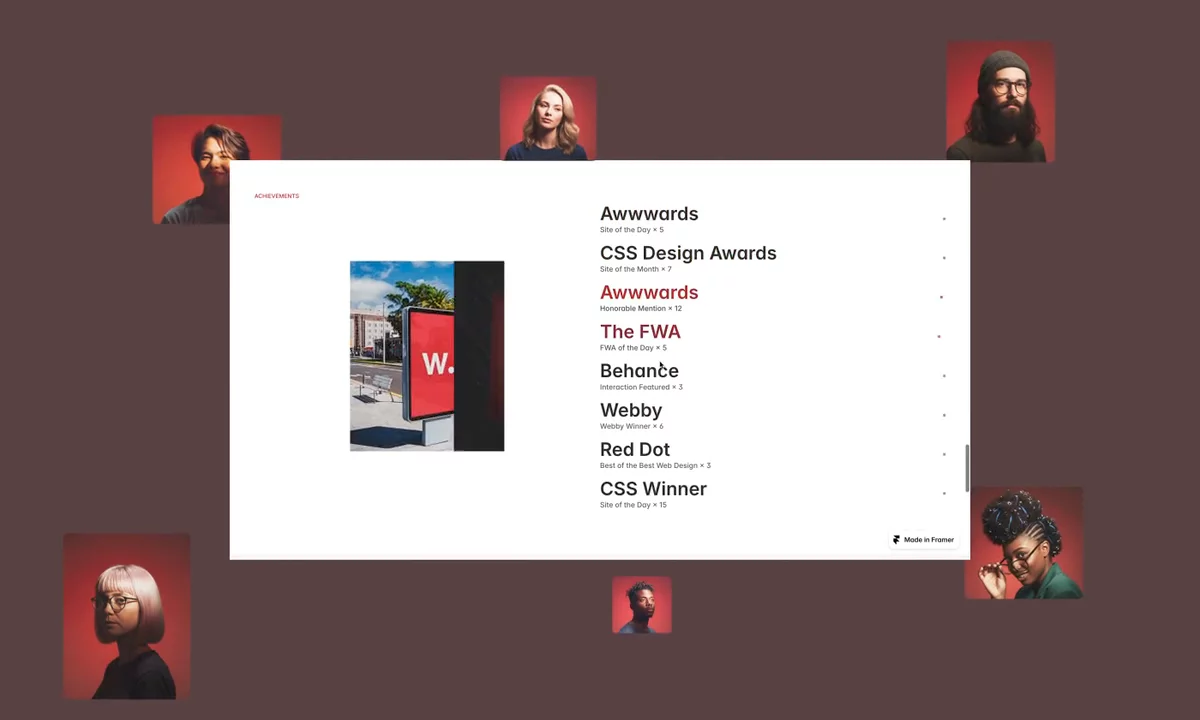Open the Awwwards Site of the Day entry

(649, 214)
